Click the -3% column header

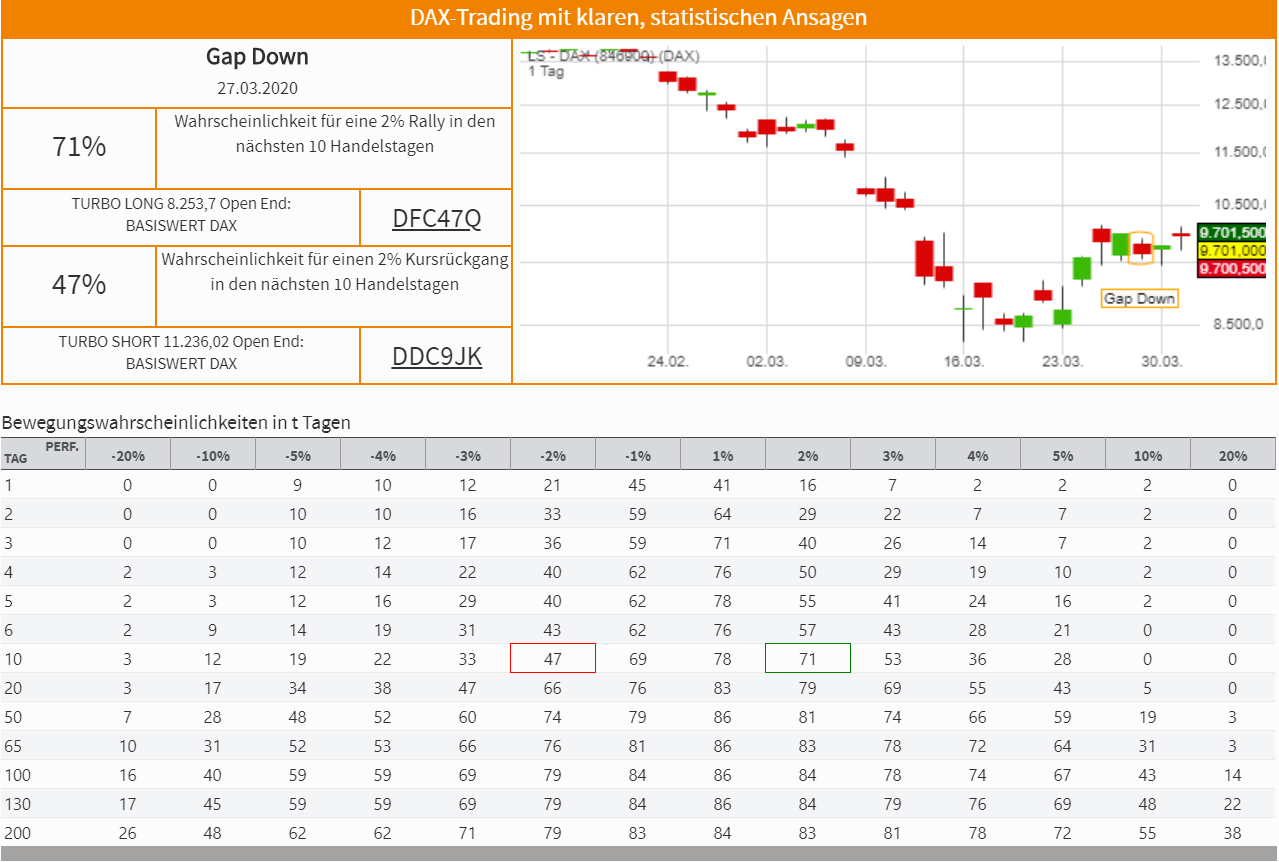pyautogui.click(x=468, y=455)
